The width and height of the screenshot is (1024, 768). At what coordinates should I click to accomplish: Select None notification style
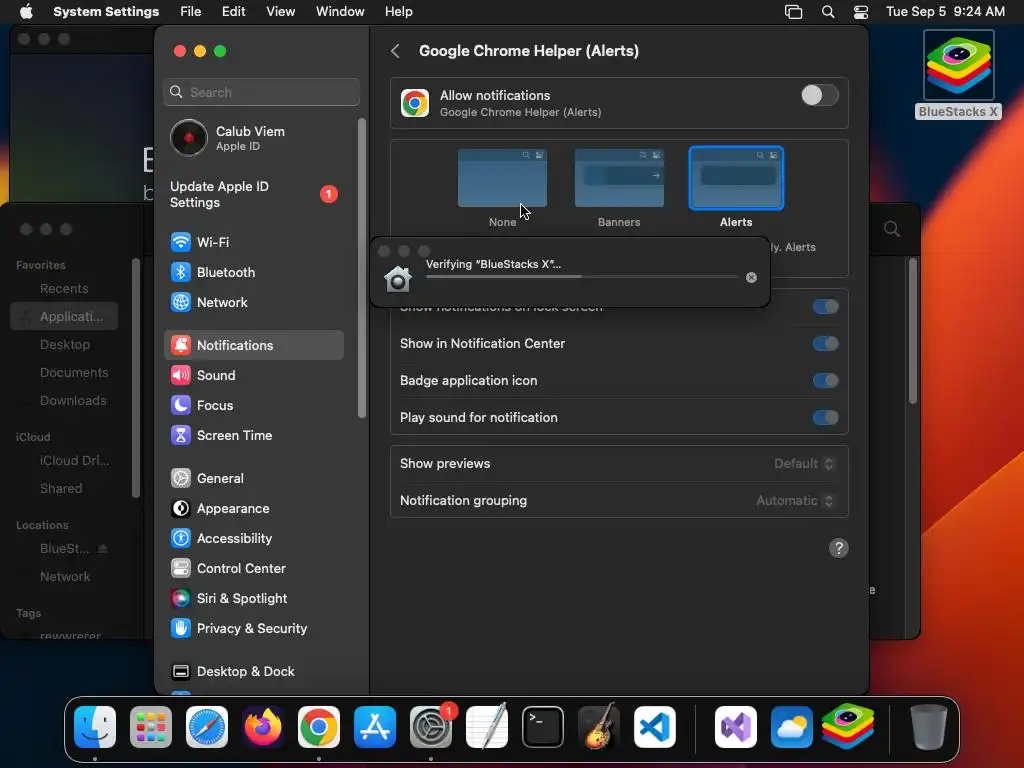click(x=502, y=178)
